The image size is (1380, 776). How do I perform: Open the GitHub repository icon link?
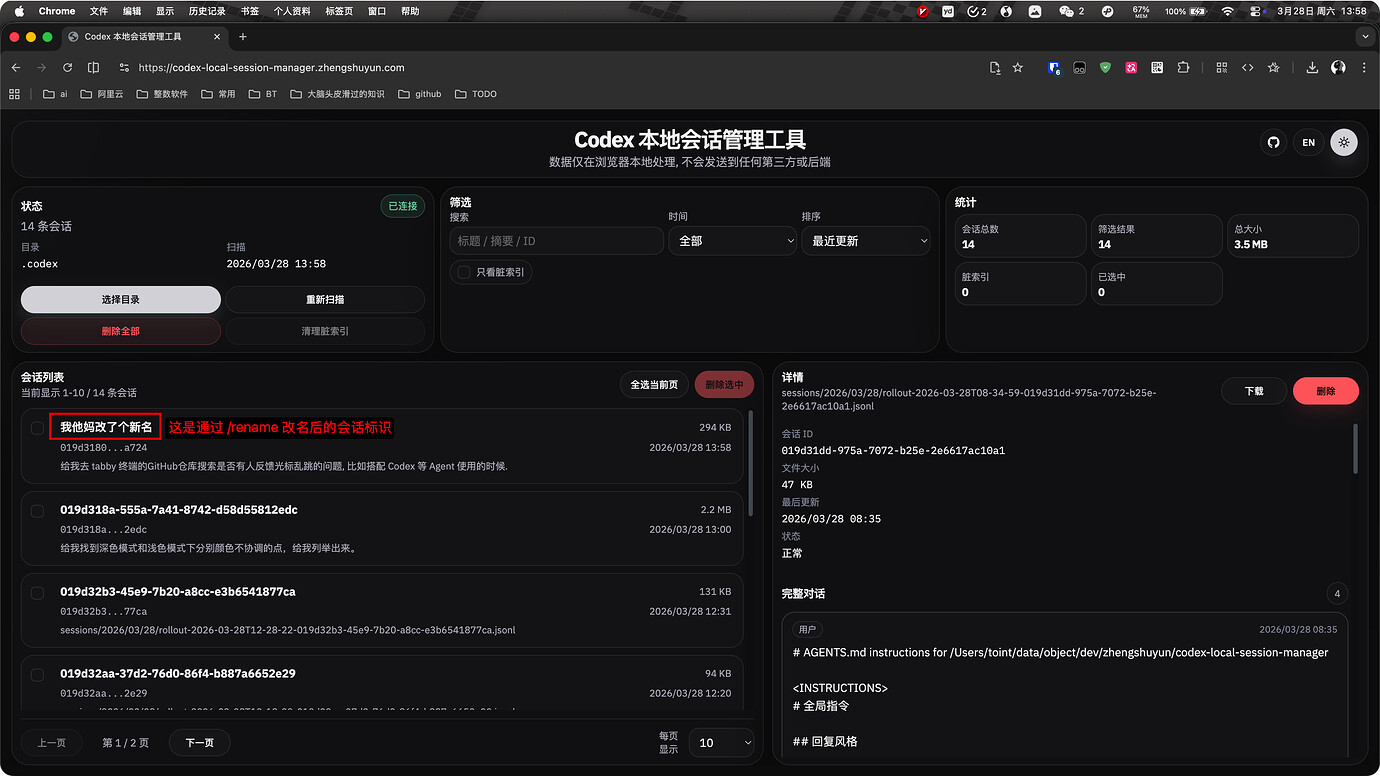1273,142
